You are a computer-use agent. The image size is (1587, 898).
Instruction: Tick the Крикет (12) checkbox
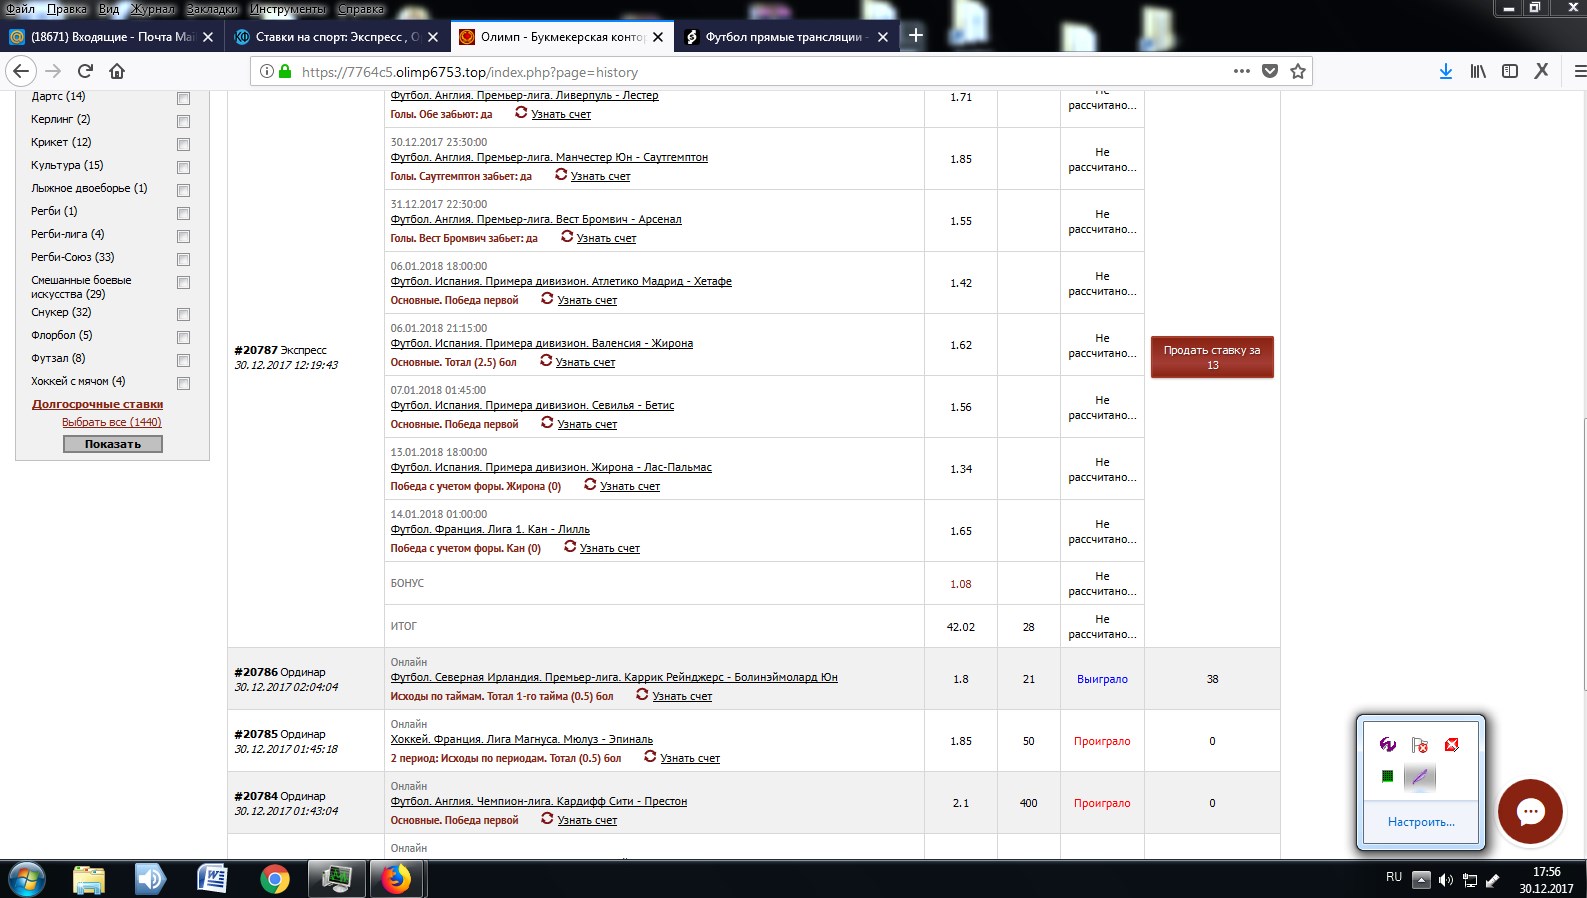(183, 144)
